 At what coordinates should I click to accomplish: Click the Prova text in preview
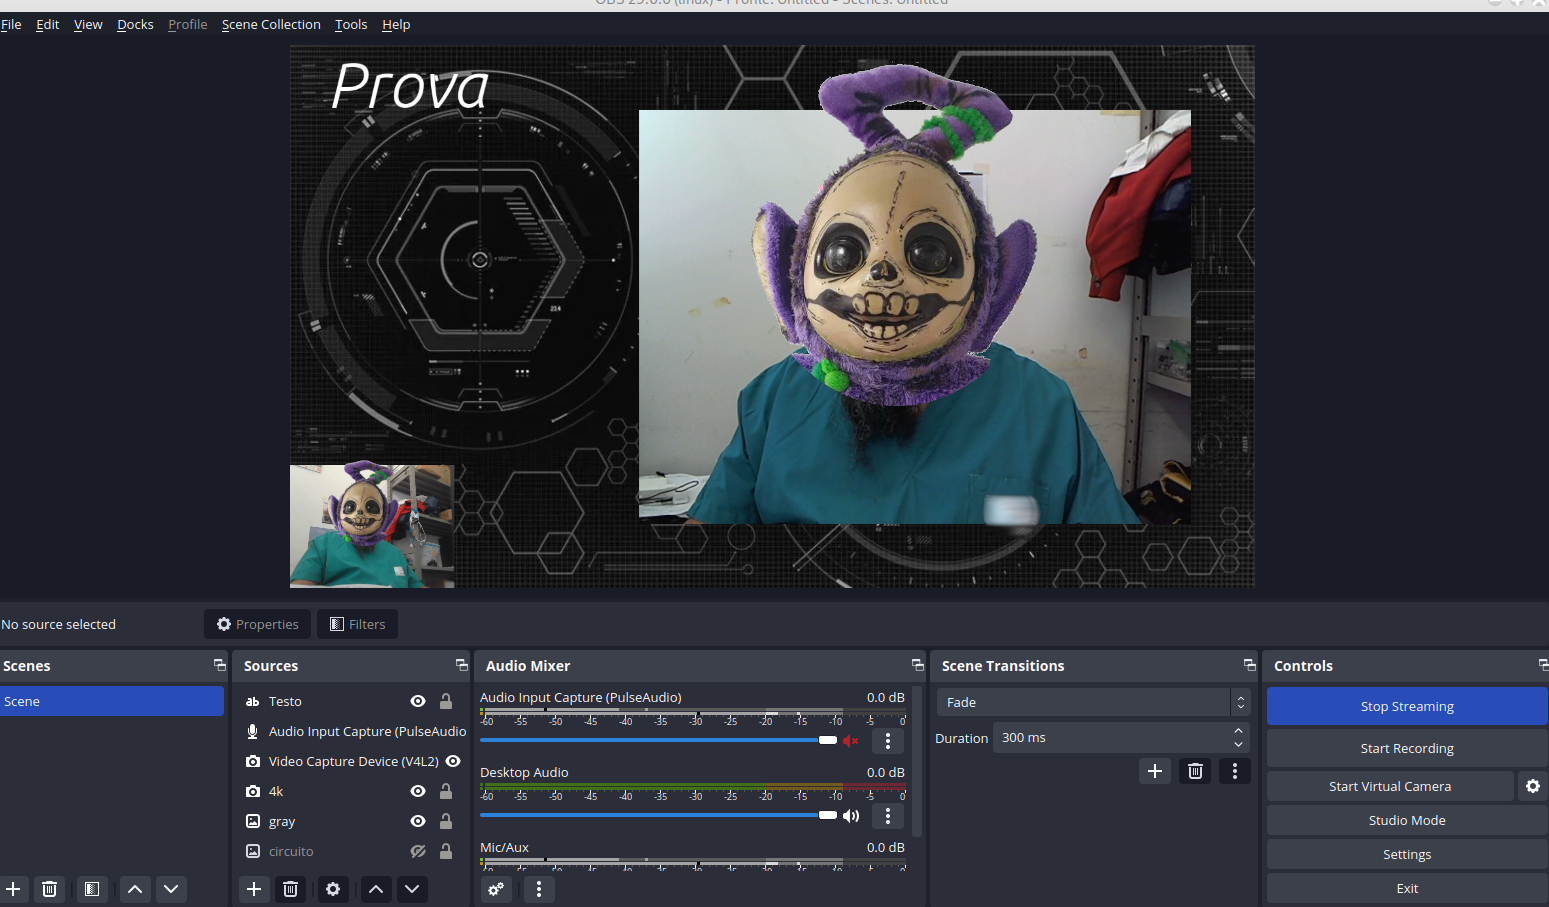pos(411,86)
